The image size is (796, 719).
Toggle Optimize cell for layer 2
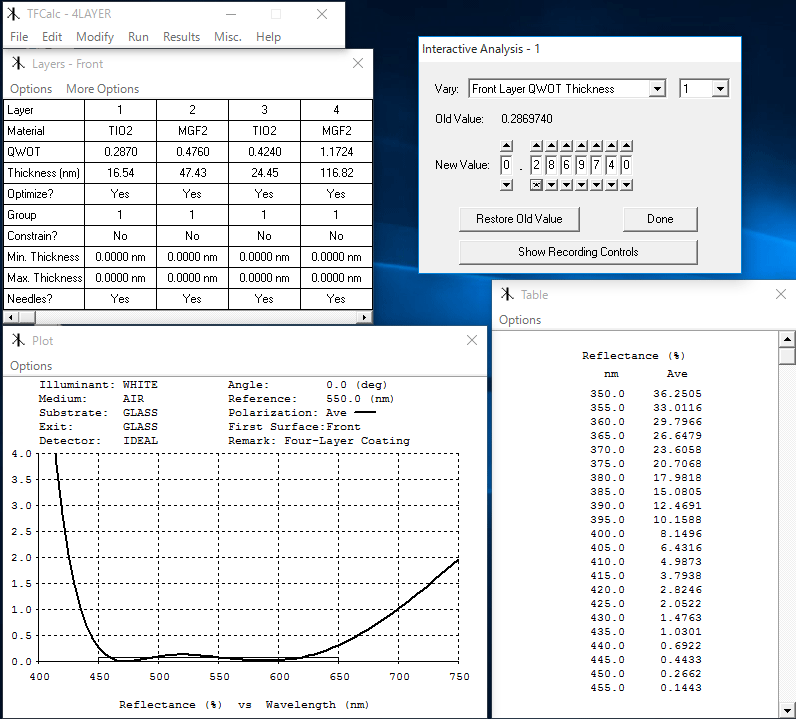pos(192,194)
